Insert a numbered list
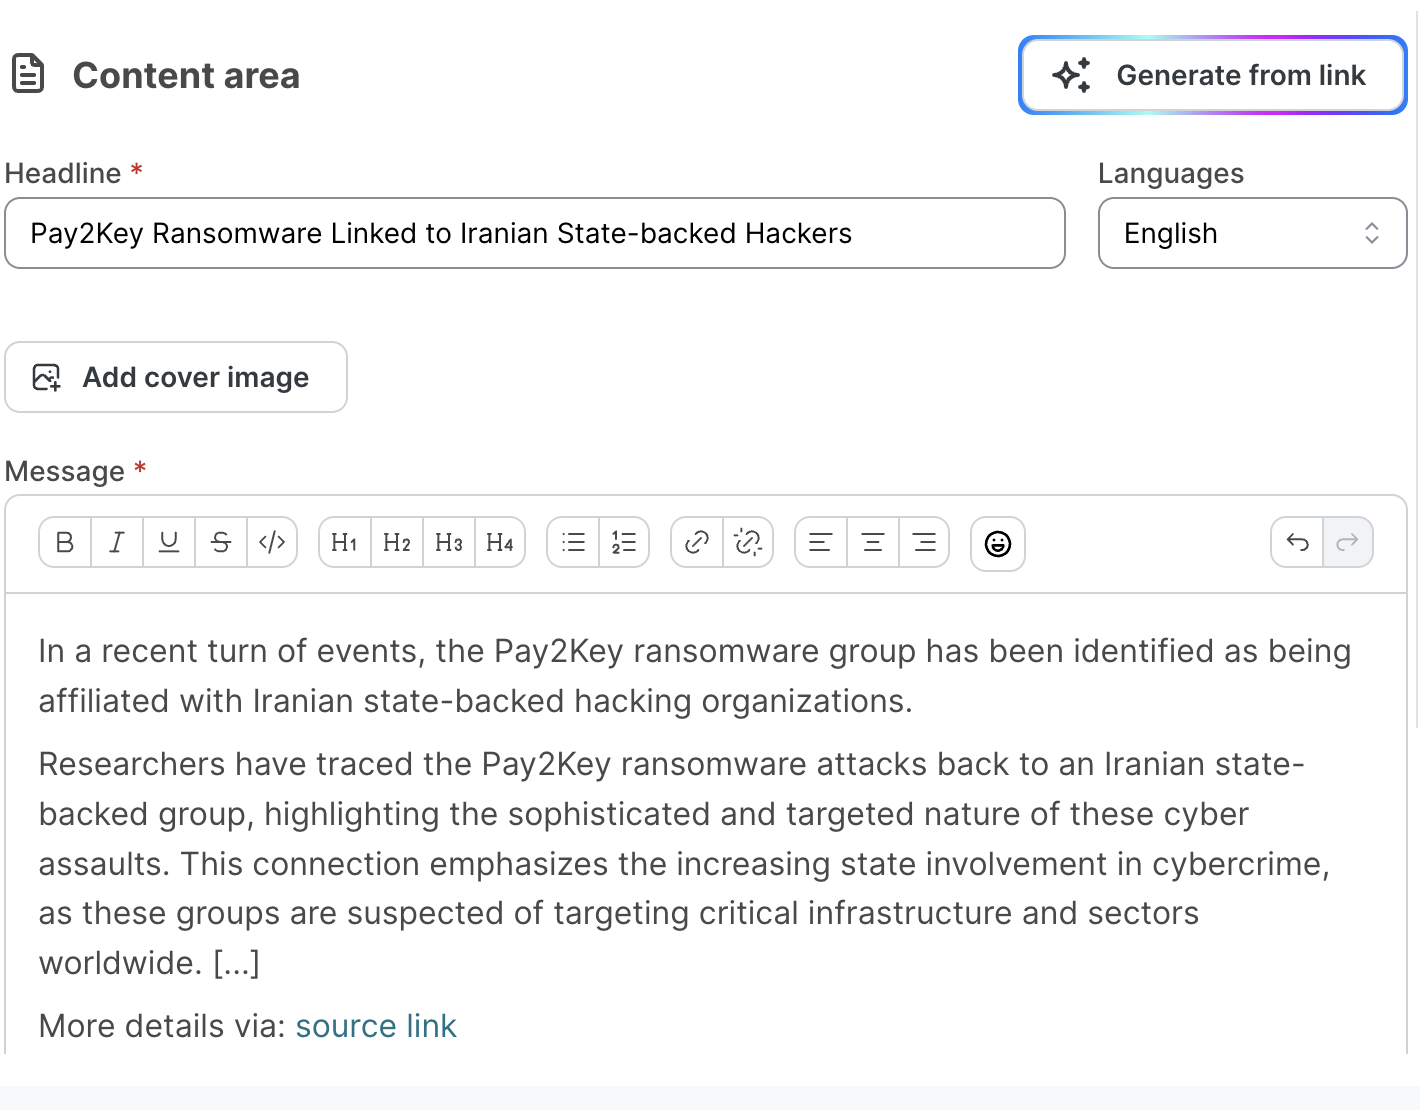Image resolution: width=1420 pixels, height=1110 pixels. coord(624,542)
